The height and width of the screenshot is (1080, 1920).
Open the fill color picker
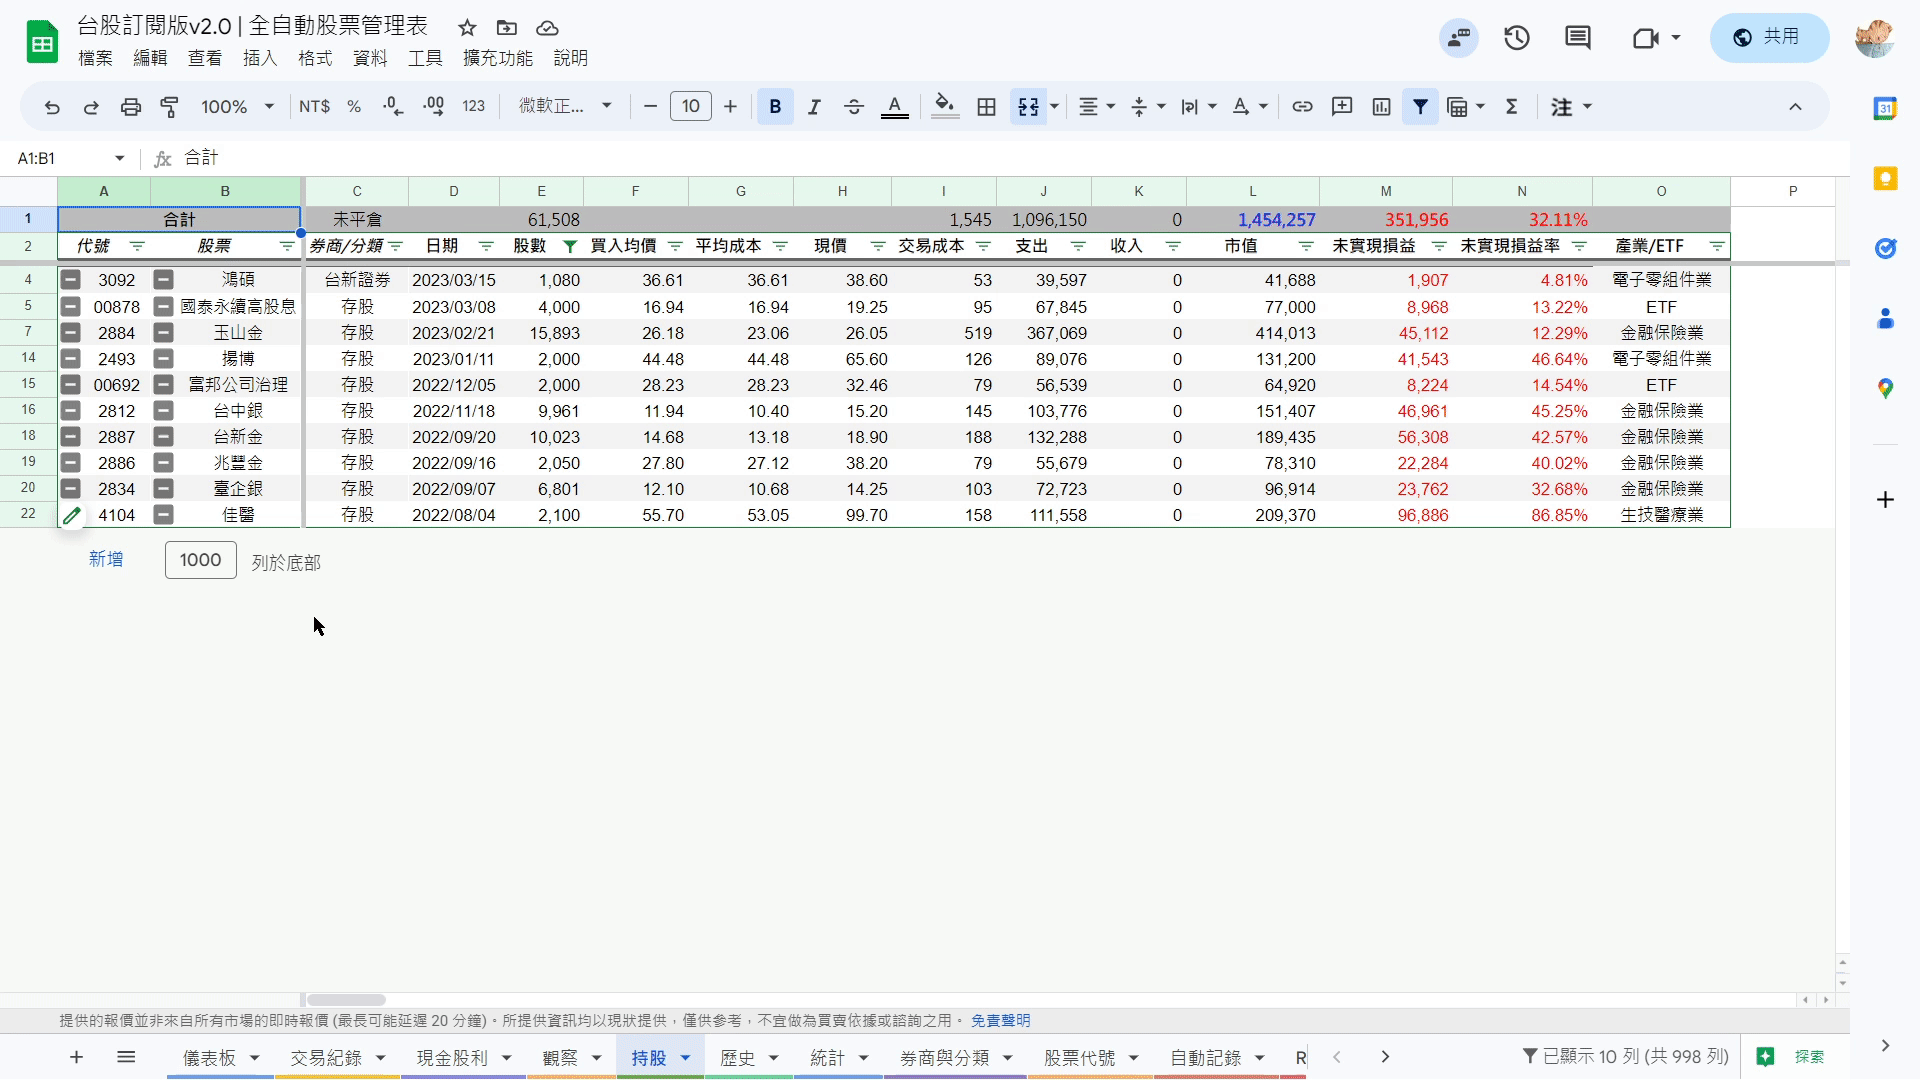(944, 107)
